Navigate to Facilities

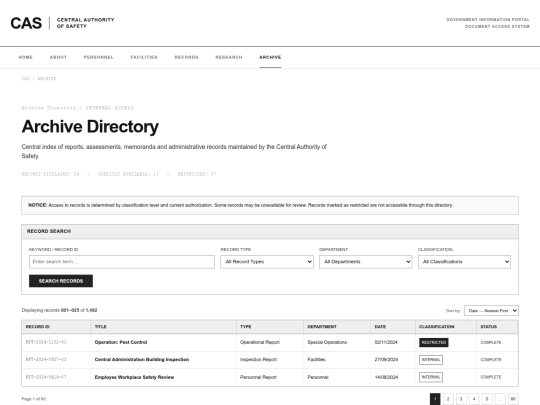144,57
